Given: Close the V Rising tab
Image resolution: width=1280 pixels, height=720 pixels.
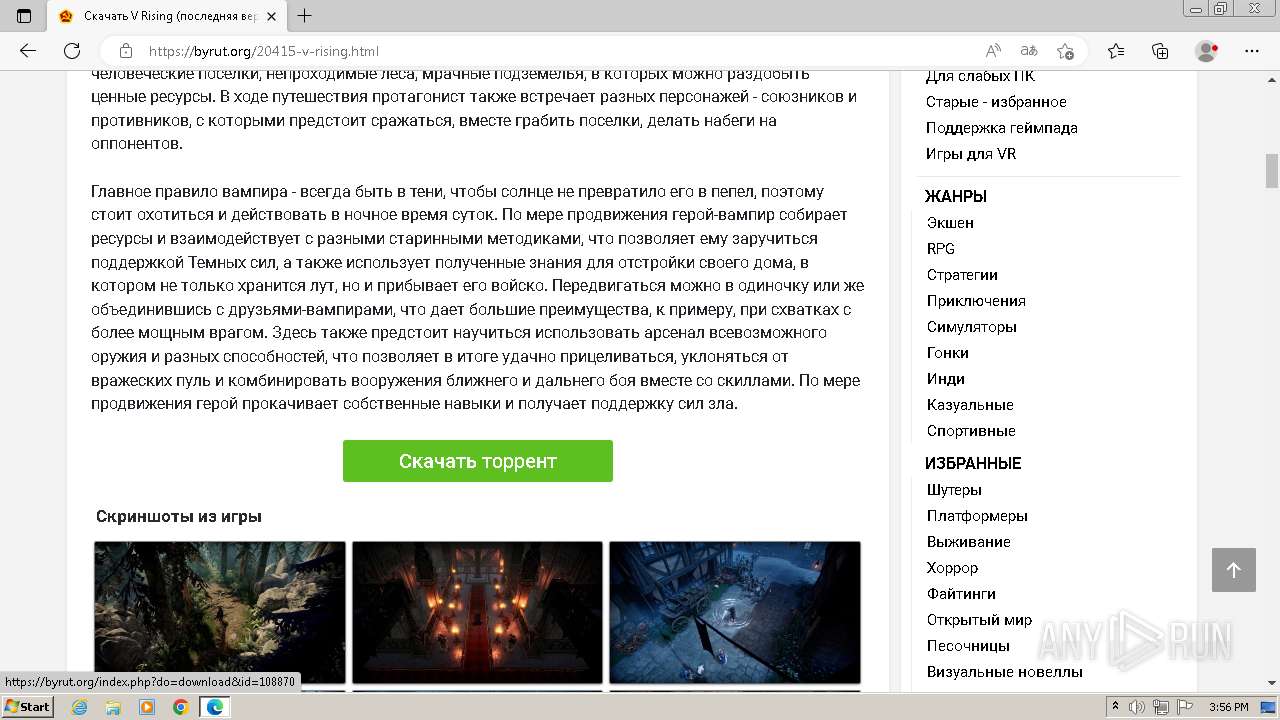Looking at the screenshot, I should pos(271,16).
